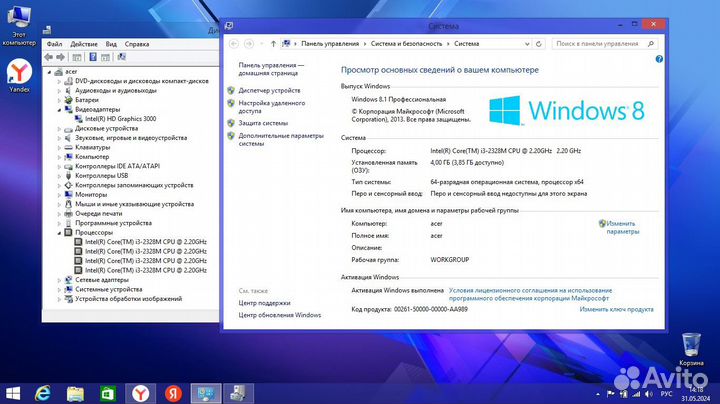The width and height of the screenshot is (720, 404).
Task: Open the Windows Start button
Action: (13, 393)
